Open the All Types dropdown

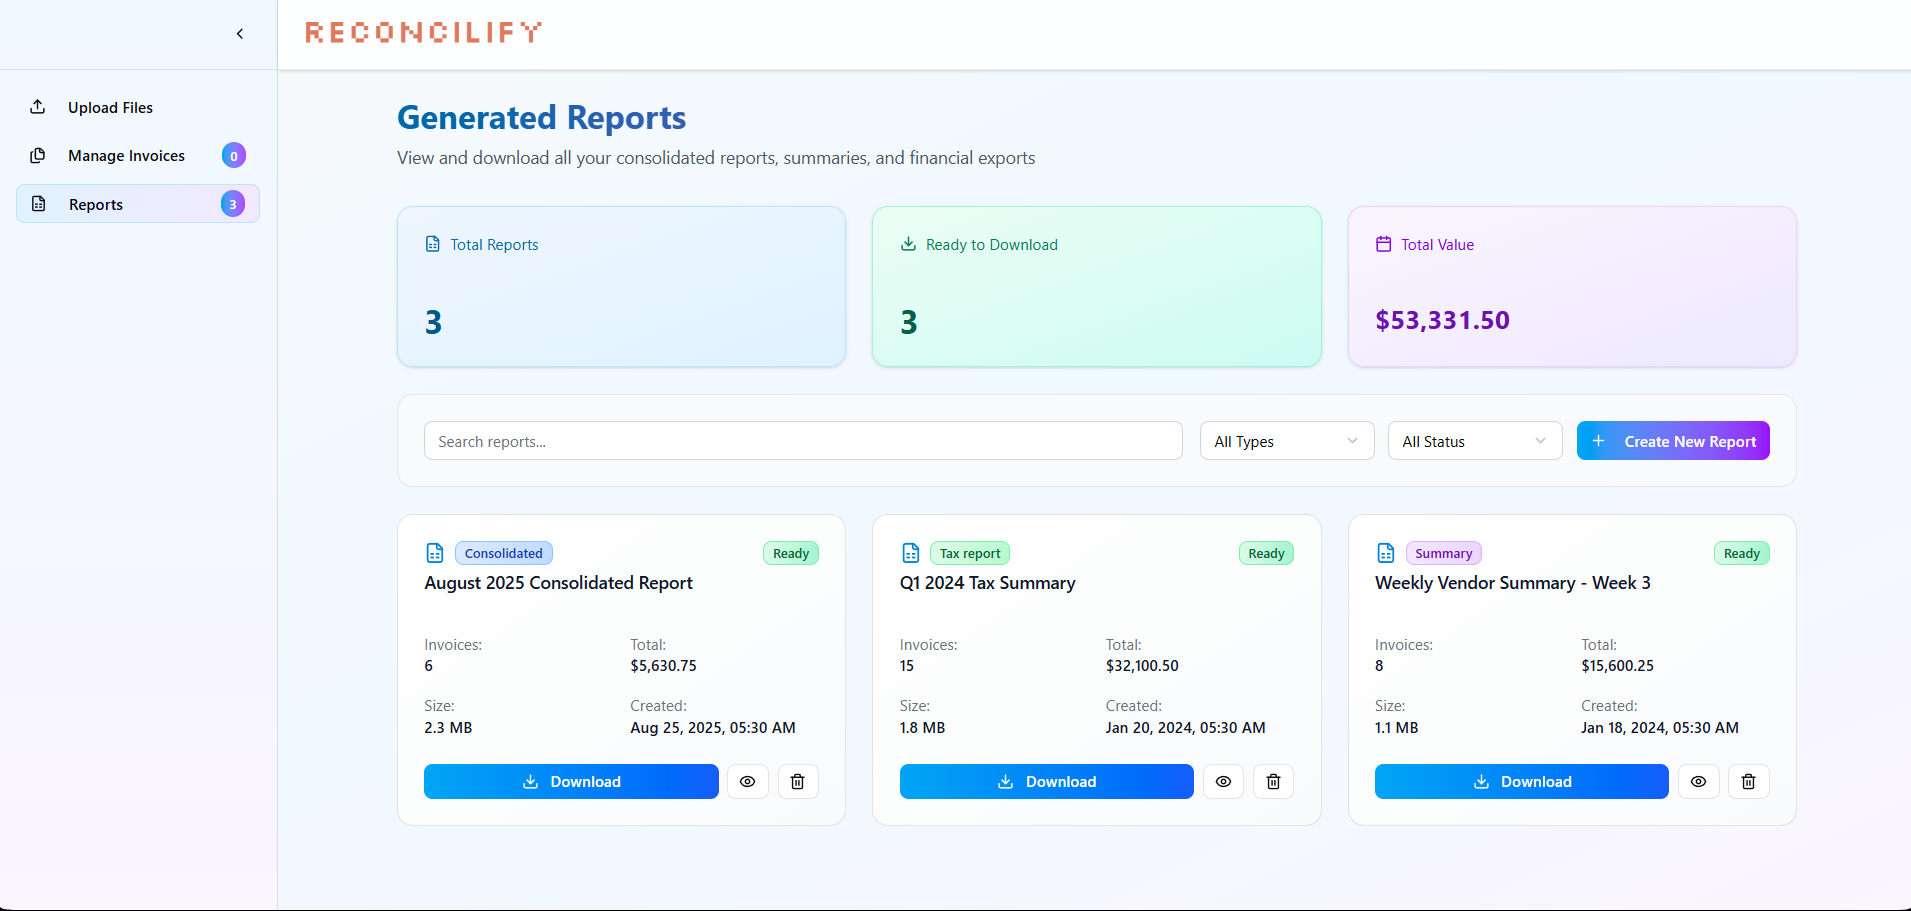[x=1287, y=441]
